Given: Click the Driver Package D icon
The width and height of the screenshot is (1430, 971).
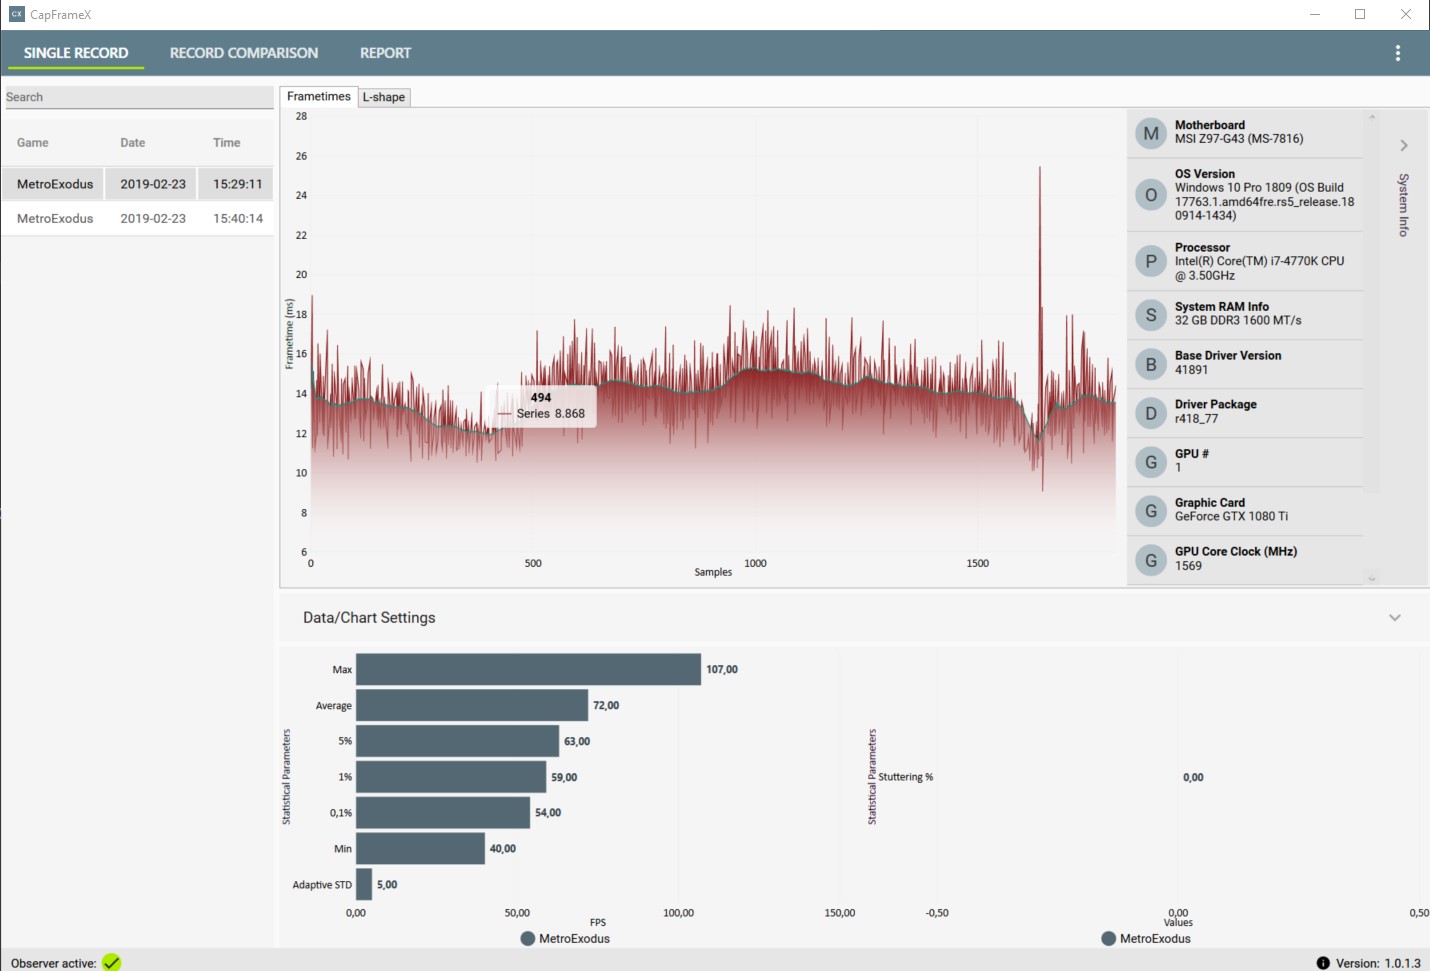Looking at the screenshot, I should (x=1151, y=413).
